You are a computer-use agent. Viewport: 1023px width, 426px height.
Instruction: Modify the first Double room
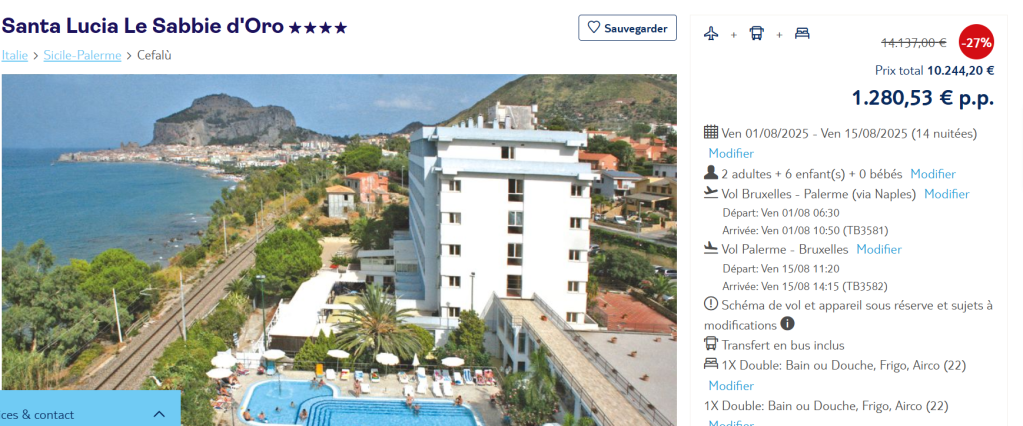click(731, 386)
